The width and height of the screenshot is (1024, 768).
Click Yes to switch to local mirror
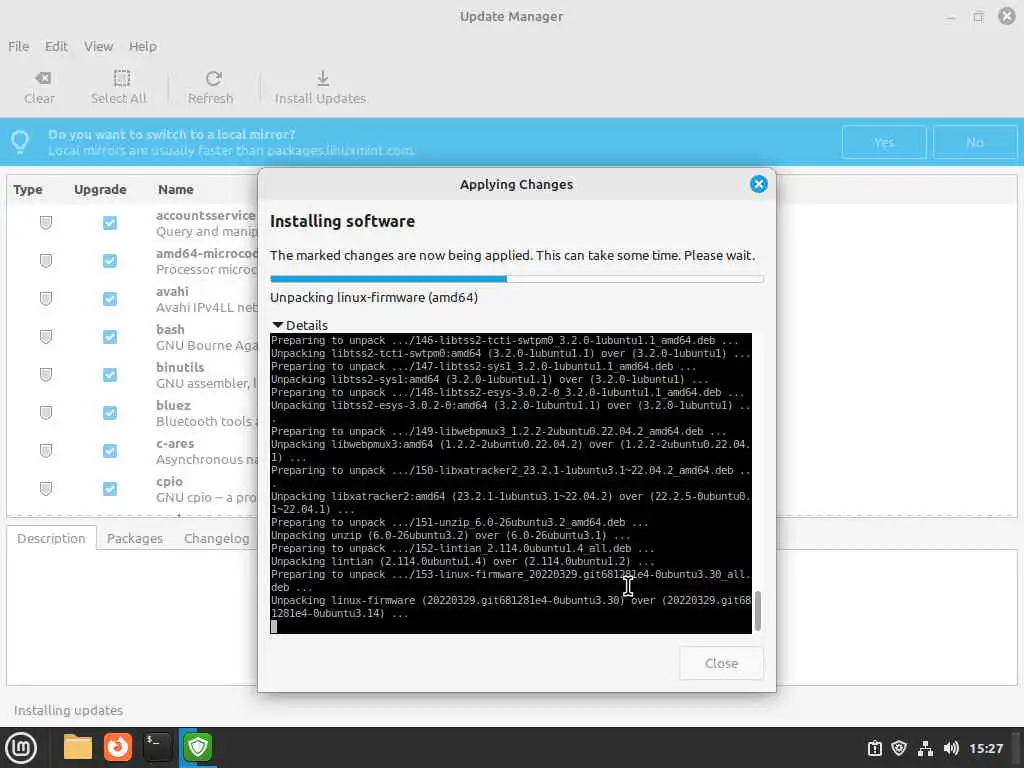[x=884, y=142]
